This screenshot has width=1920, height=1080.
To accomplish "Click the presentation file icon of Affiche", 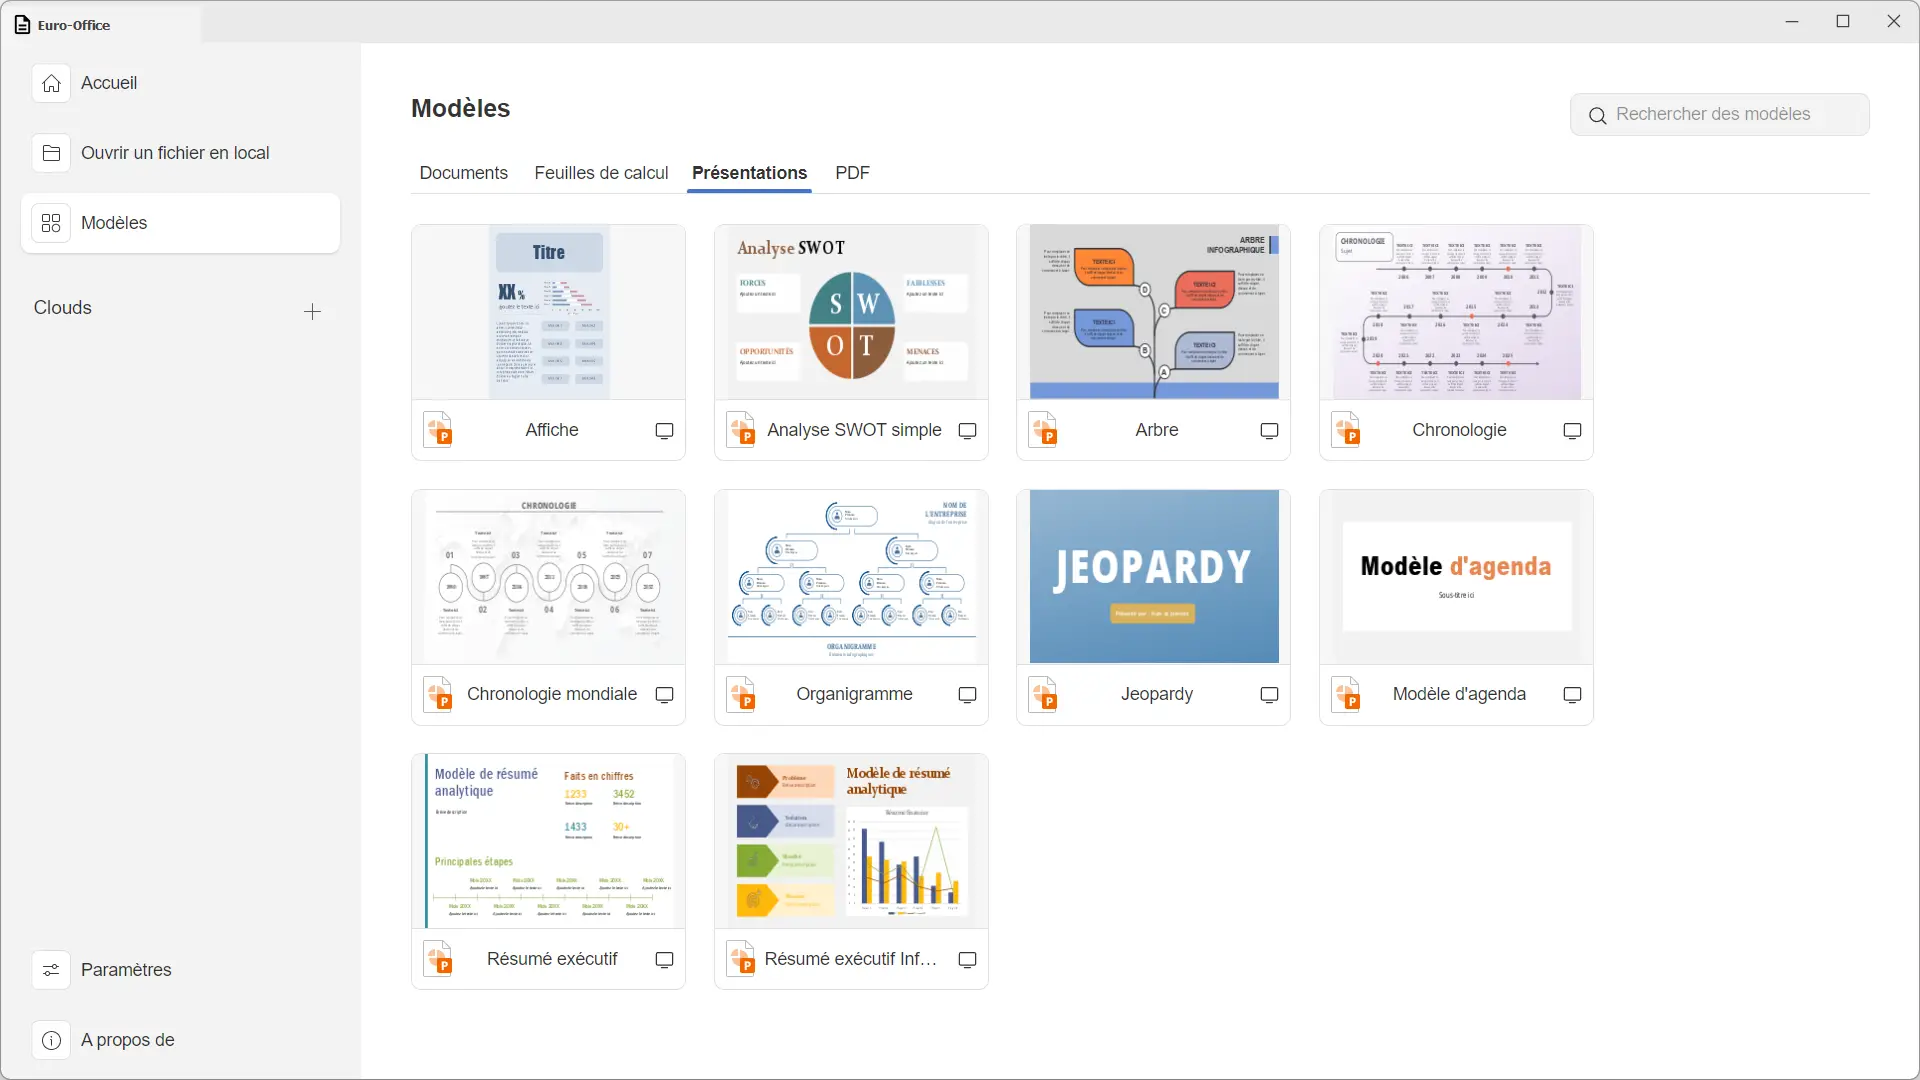I will pyautogui.click(x=439, y=430).
